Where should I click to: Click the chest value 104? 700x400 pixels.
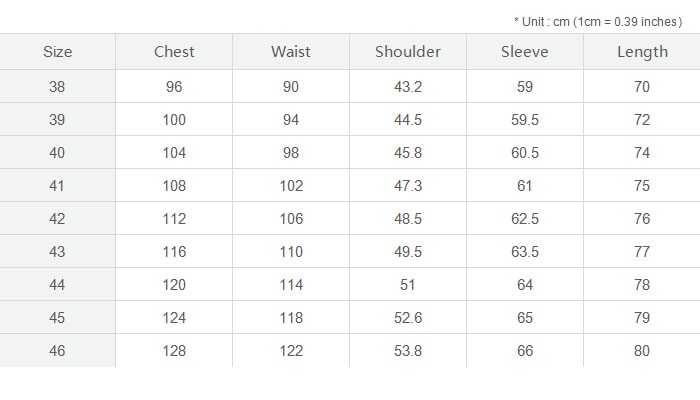point(174,153)
